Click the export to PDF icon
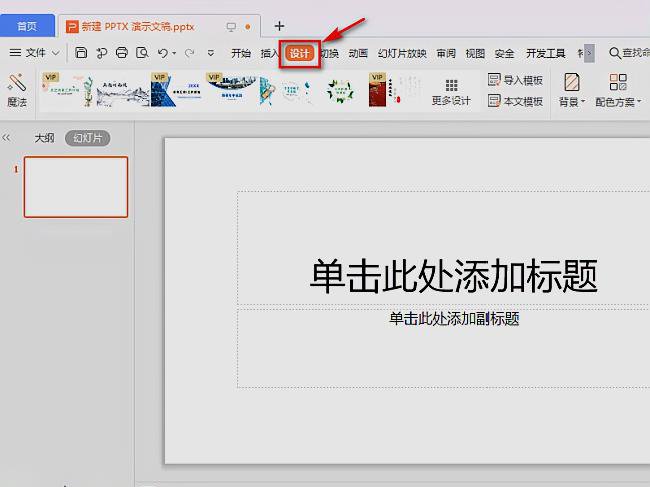 (101, 53)
